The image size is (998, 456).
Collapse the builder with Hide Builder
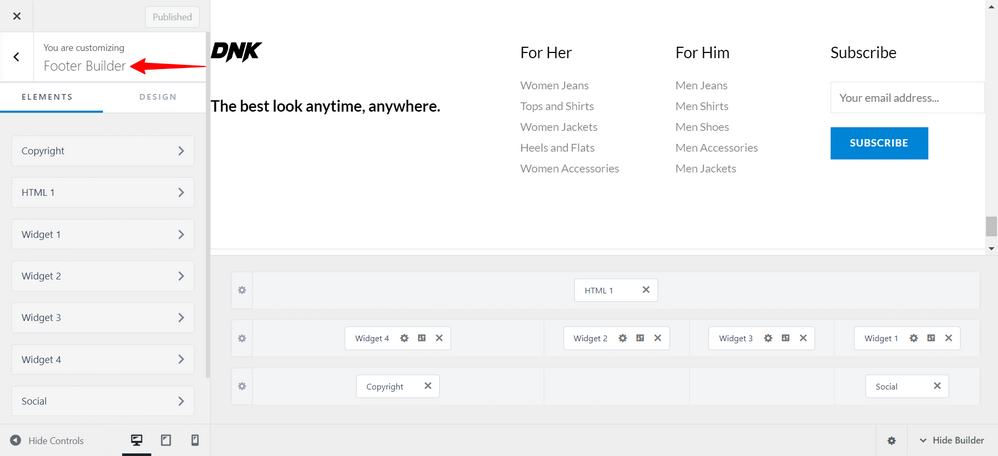click(x=950, y=441)
